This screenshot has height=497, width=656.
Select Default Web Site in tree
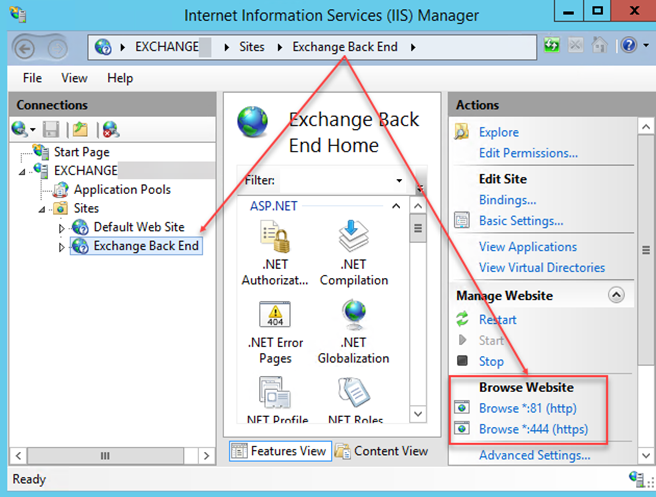[139, 227]
